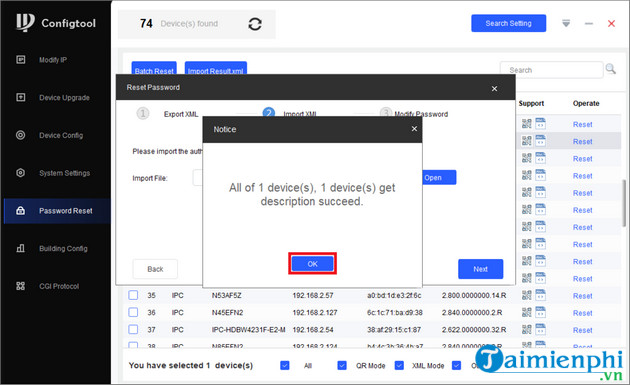Click the Building Config icon
The height and width of the screenshot is (385, 630).
point(20,248)
